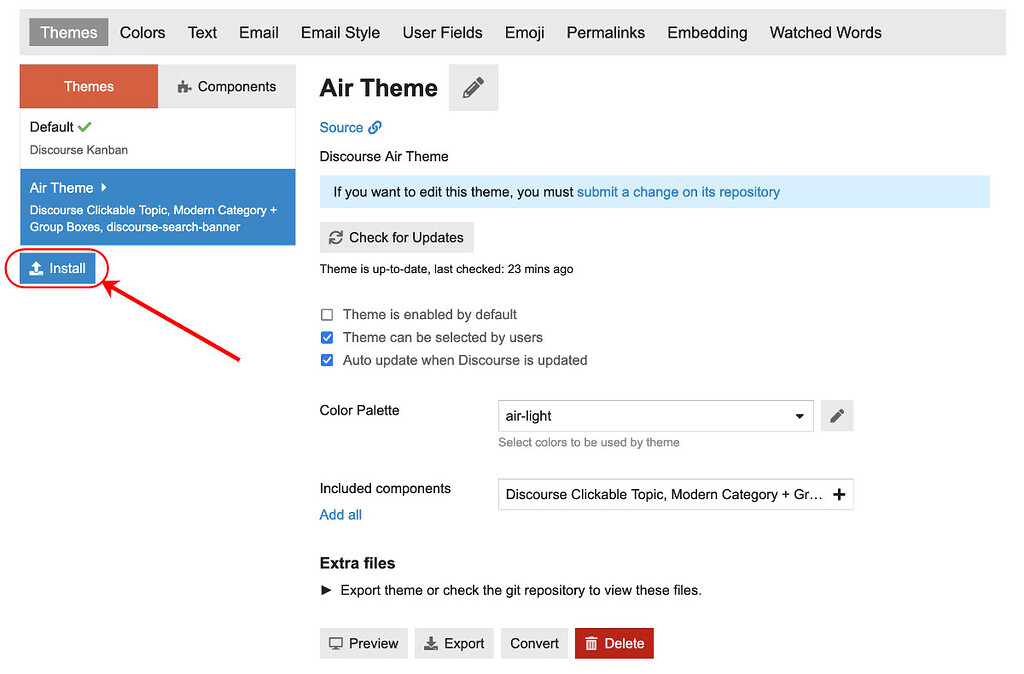This screenshot has width=1024, height=674.
Task: Preview the theme using the monitor button
Action: pos(364,643)
